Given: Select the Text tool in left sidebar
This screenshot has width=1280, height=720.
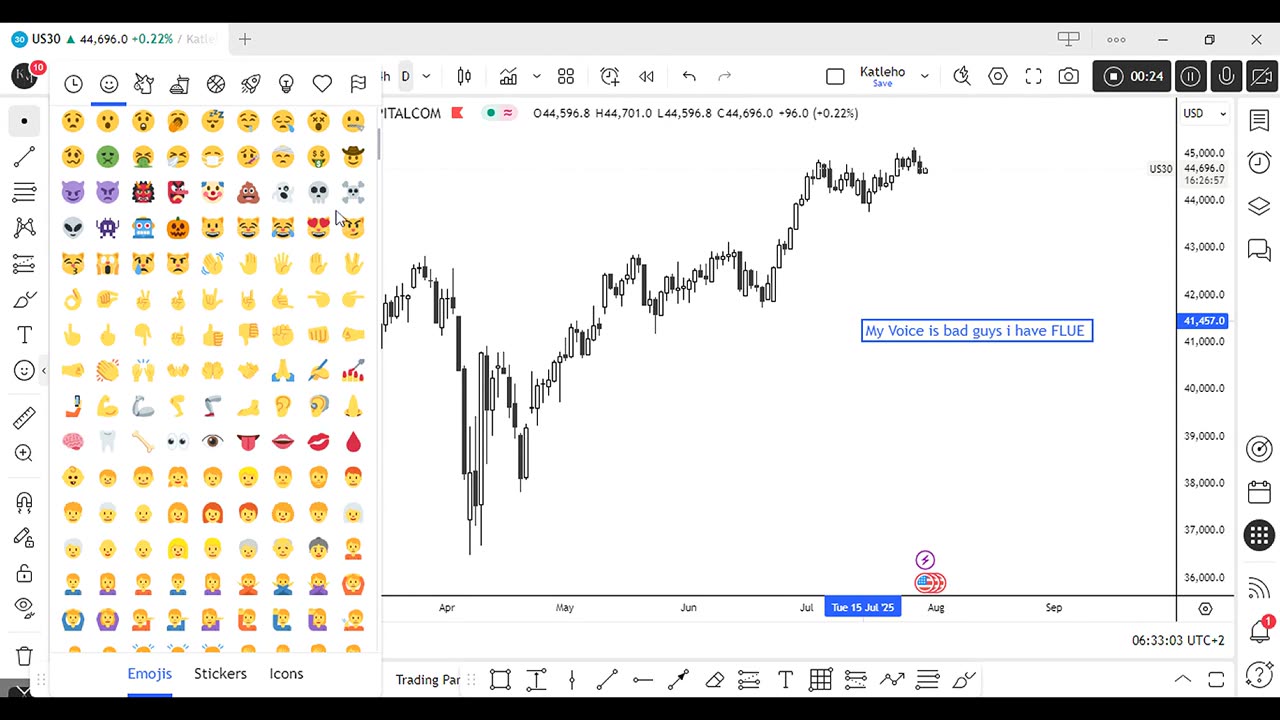Looking at the screenshot, I should (24, 335).
